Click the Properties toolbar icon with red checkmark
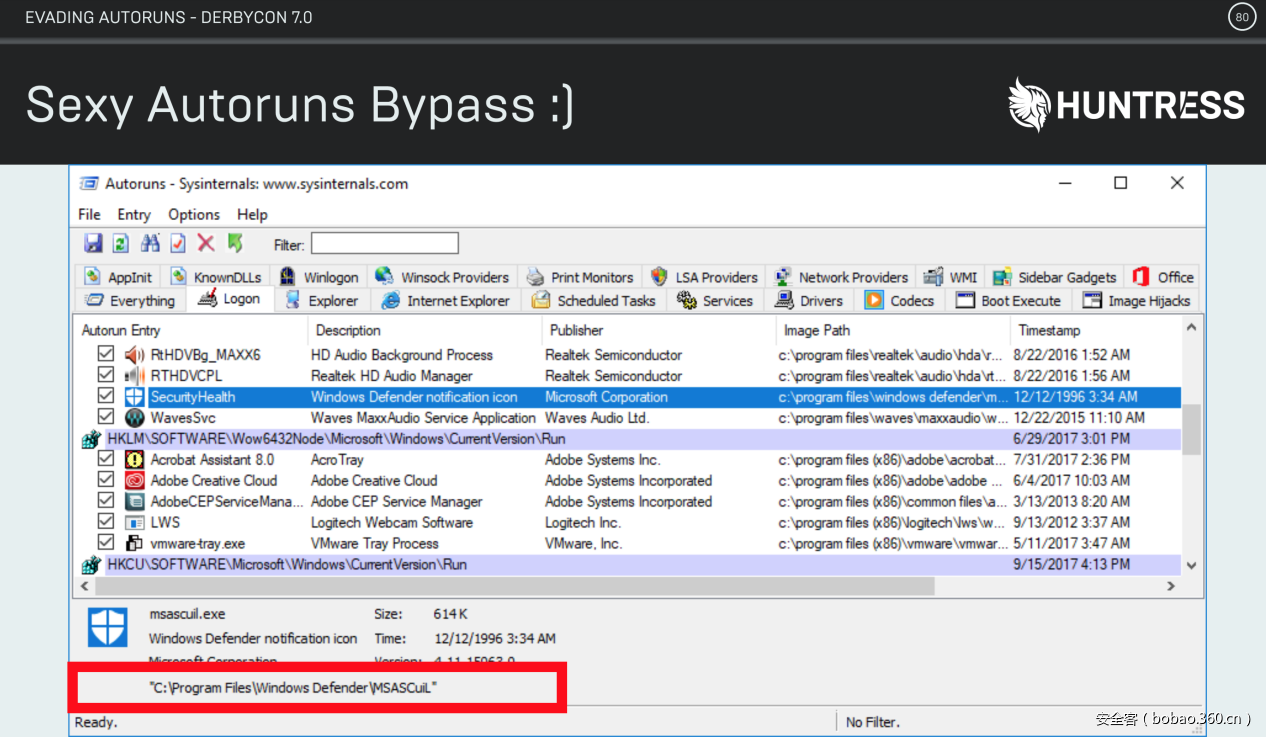The image size is (1266, 737). pyautogui.click(x=178, y=243)
